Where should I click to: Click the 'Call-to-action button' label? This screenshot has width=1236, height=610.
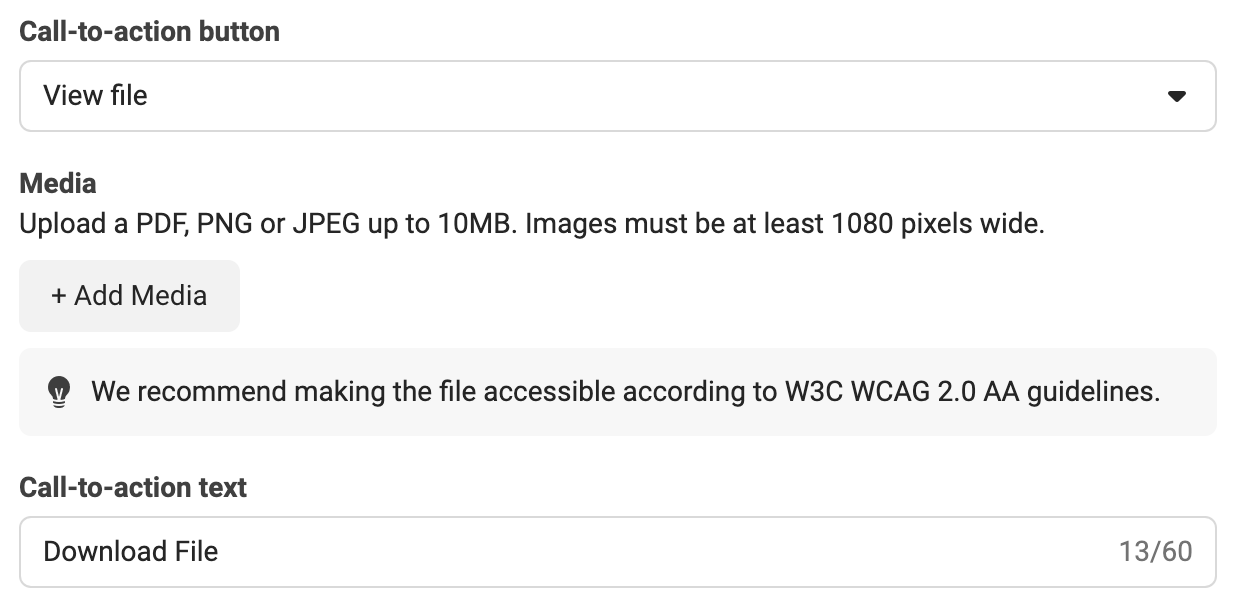tap(150, 32)
